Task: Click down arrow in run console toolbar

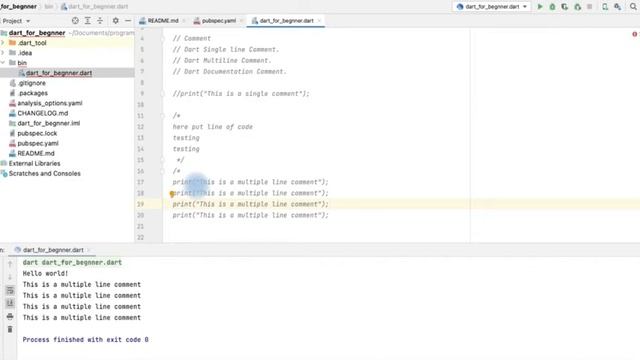Action: pos(10,277)
